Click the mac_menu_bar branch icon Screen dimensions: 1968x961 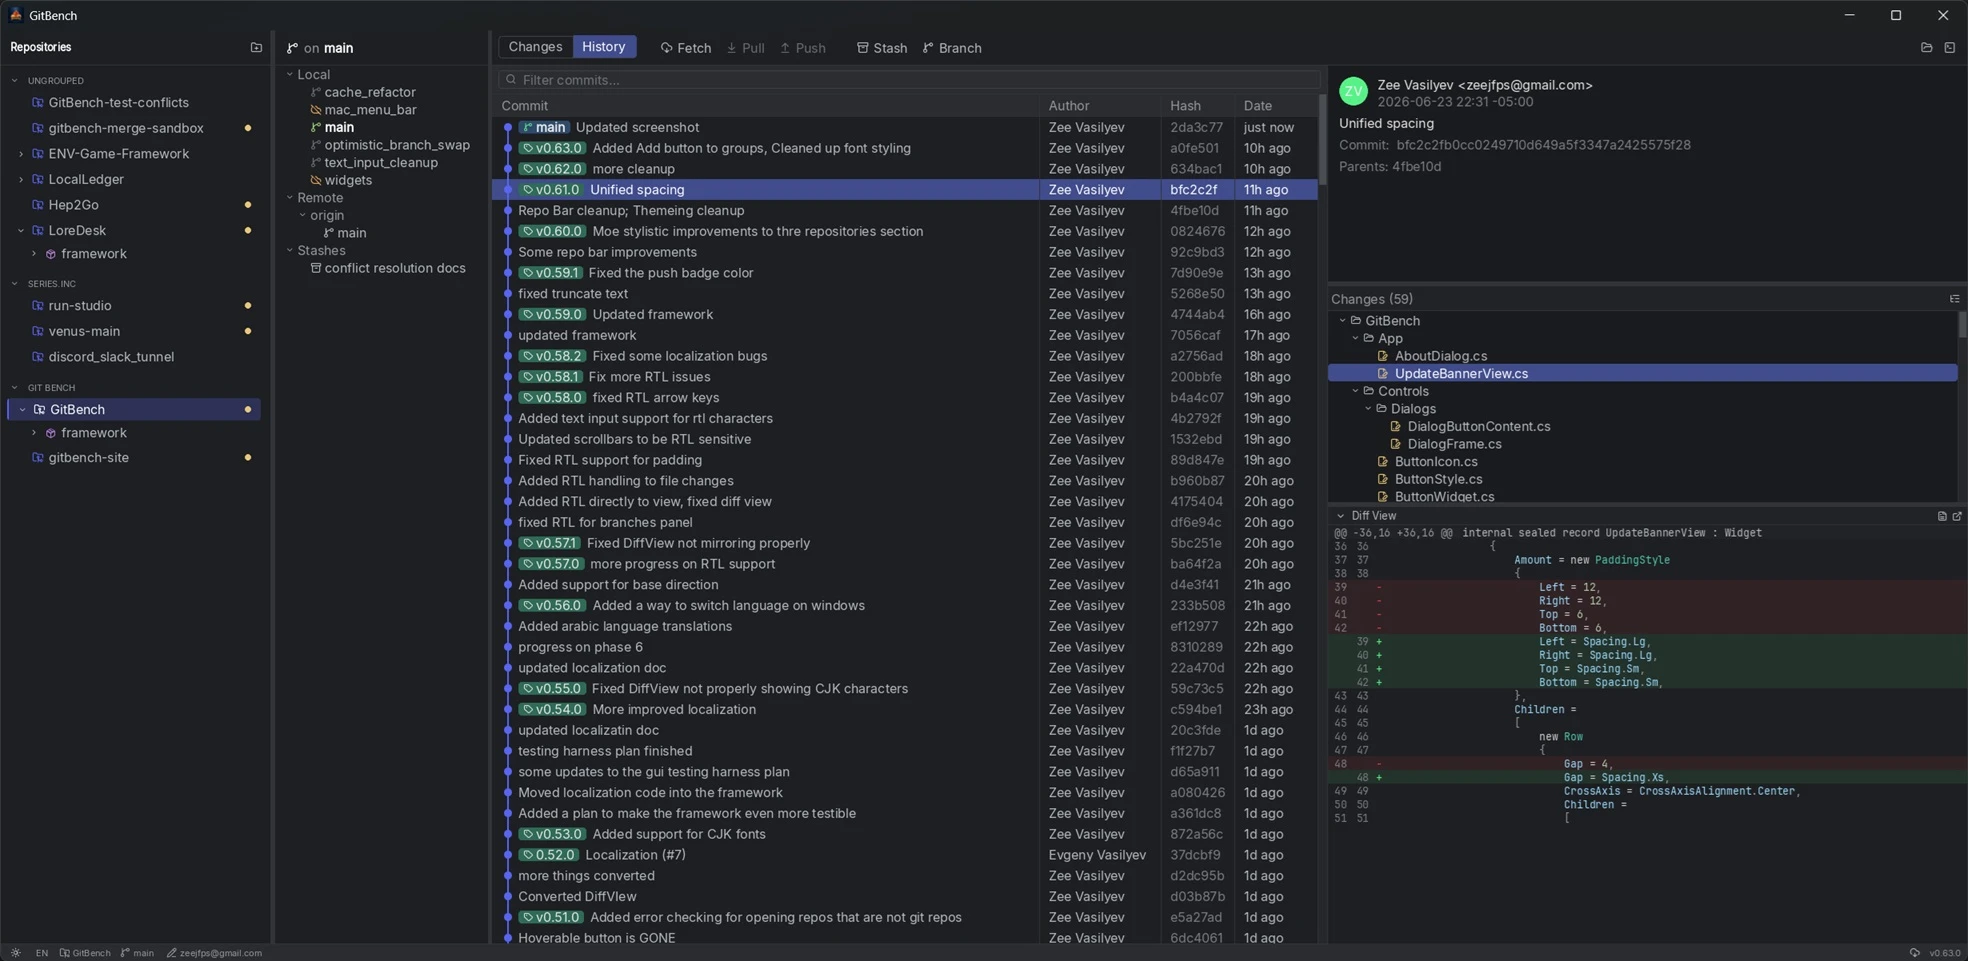(316, 110)
